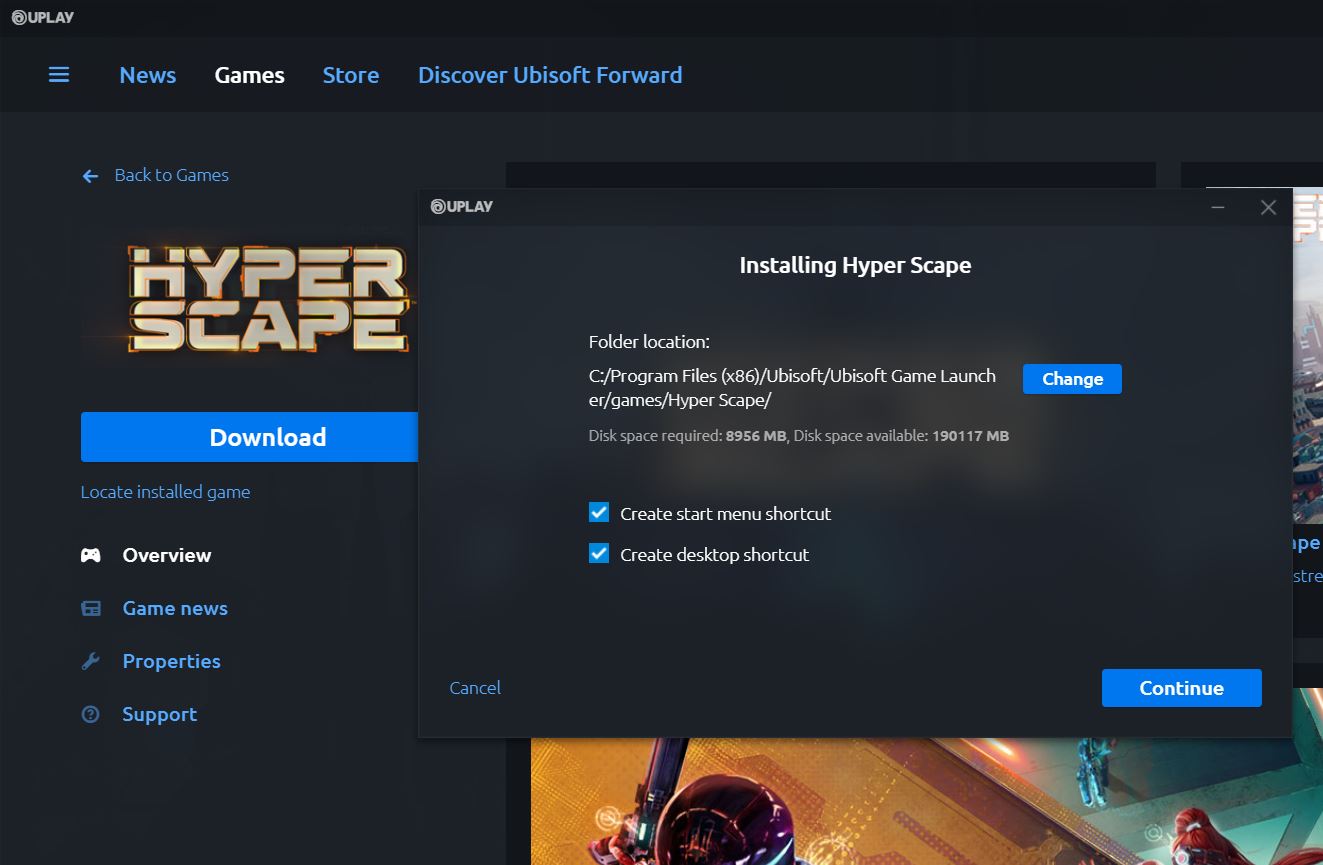The width and height of the screenshot is (1323, 865).
Task: Click the Create desktop shortcut label
Action: click(x=715, y=555)
